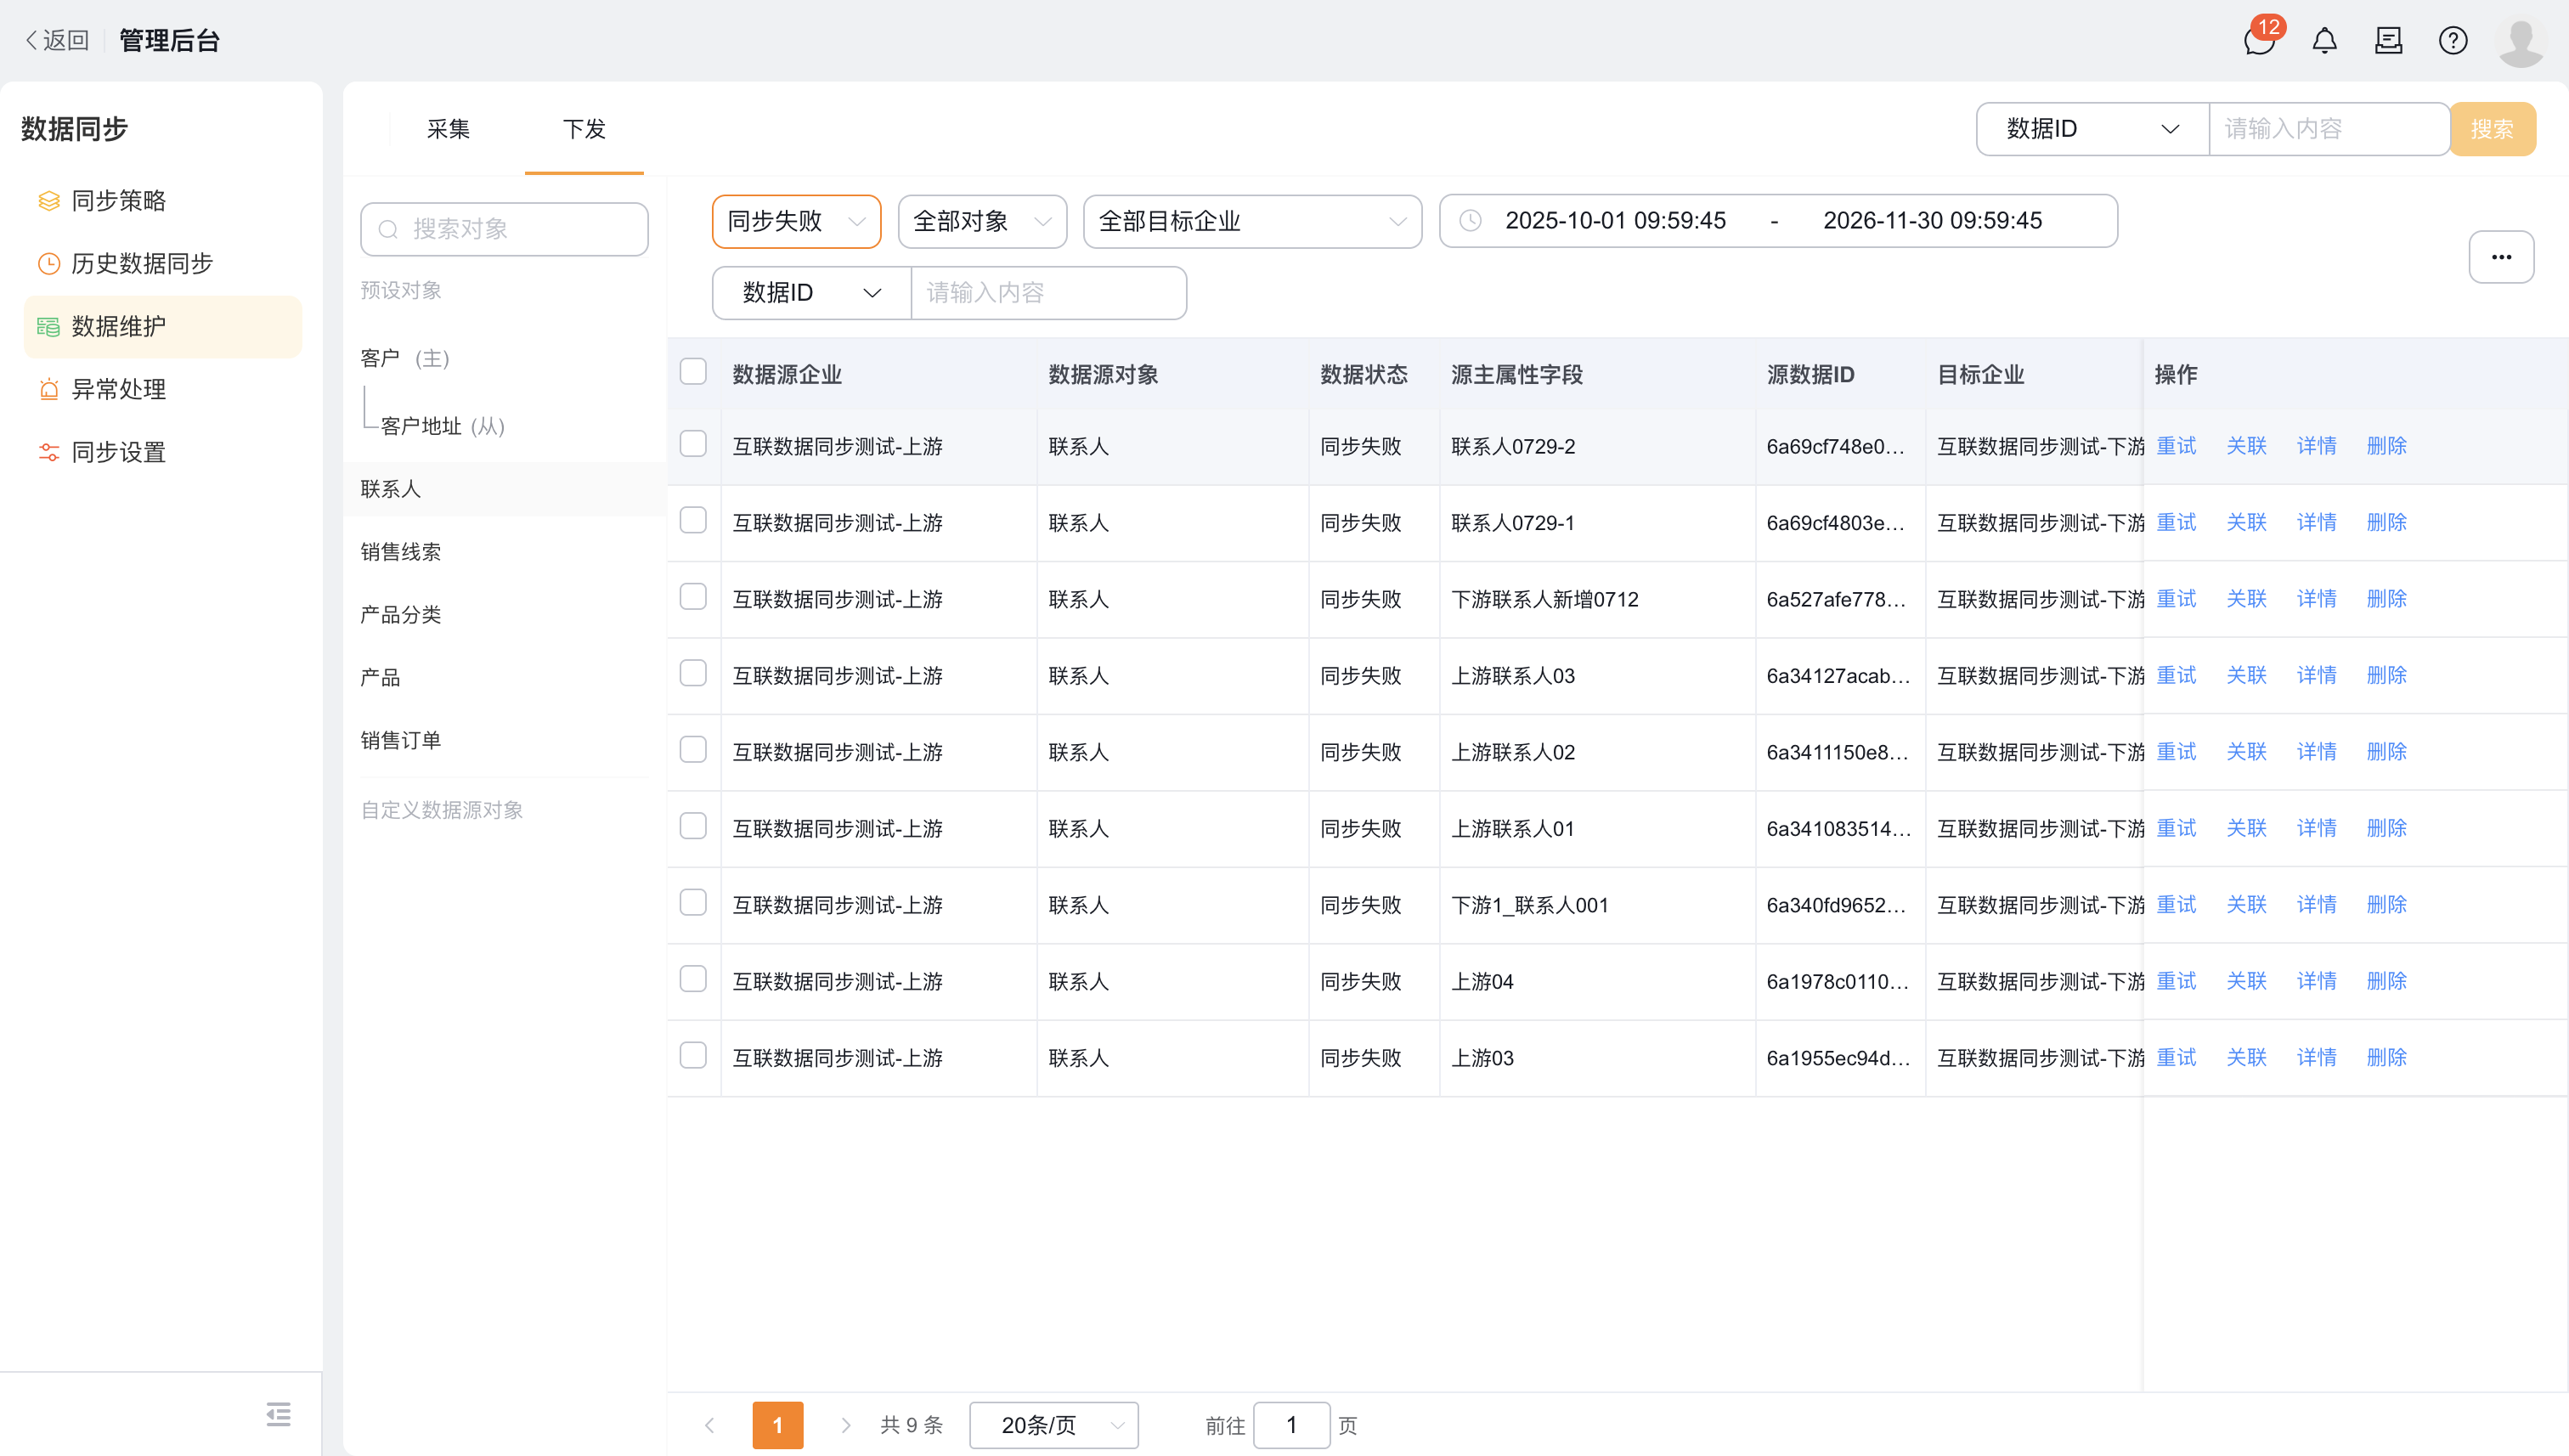Select 客户地址 (从) in the object list
Viewport: 2569px width, 1456px height.
442,427
